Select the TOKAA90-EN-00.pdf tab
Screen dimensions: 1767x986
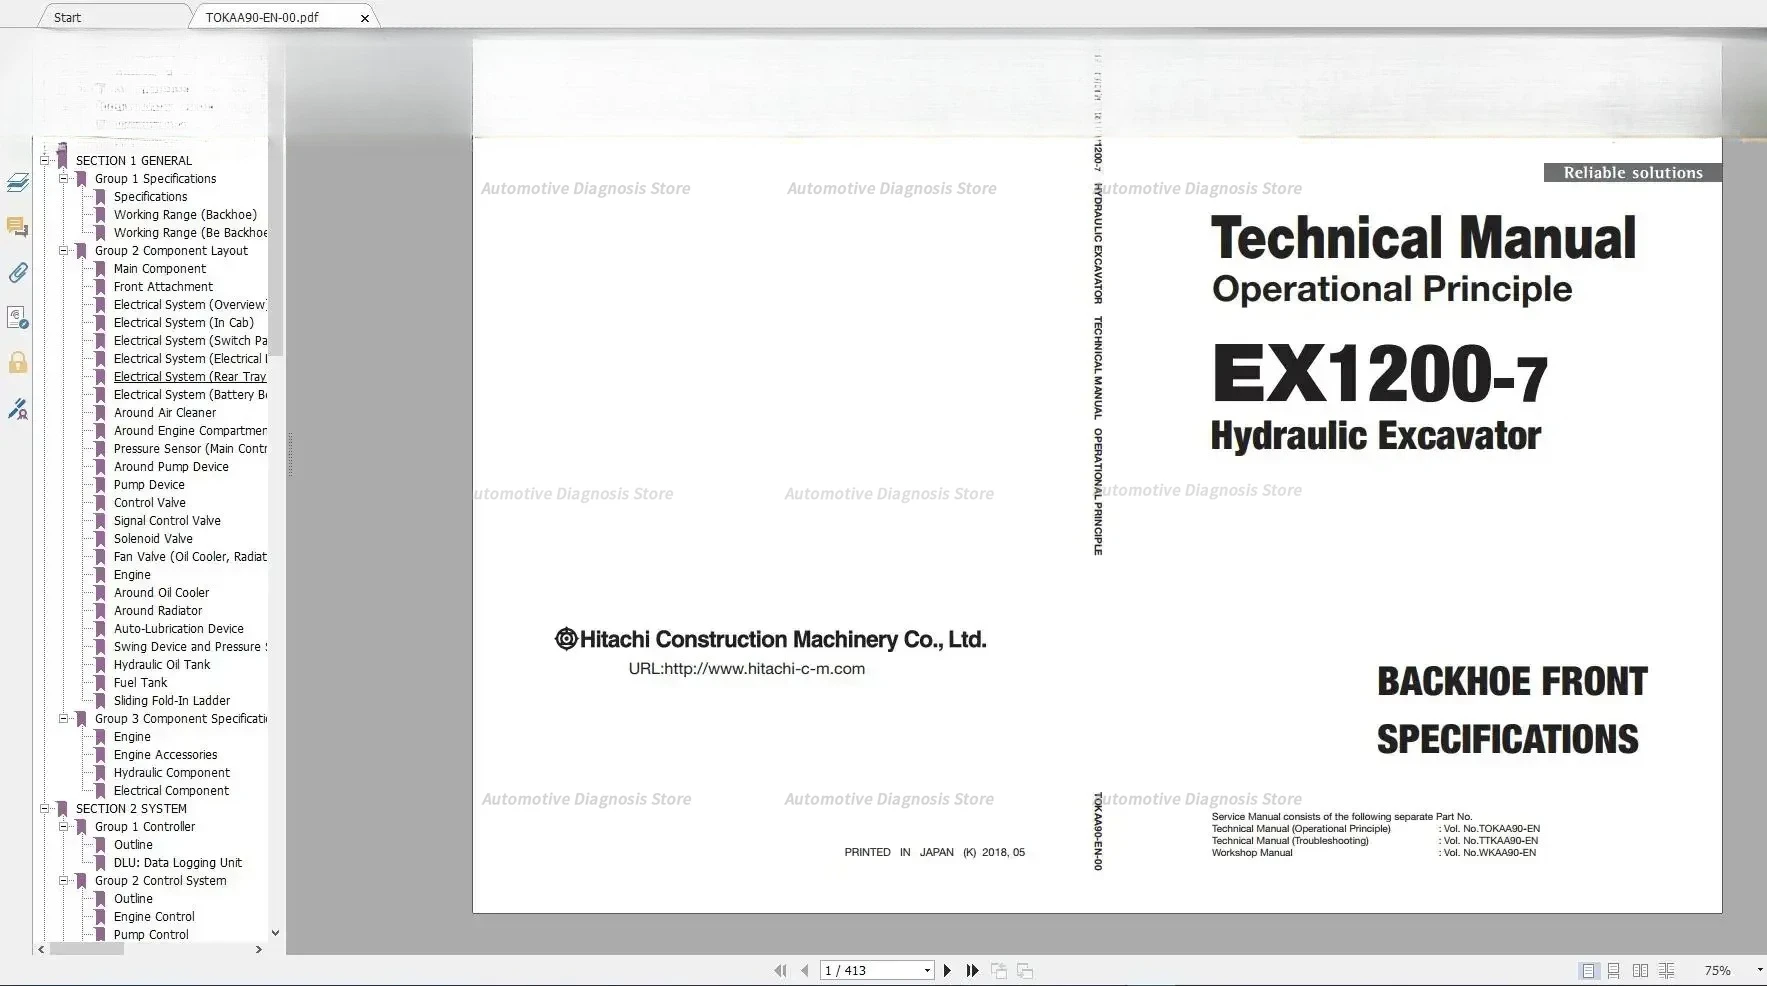[x=262, y=16]
